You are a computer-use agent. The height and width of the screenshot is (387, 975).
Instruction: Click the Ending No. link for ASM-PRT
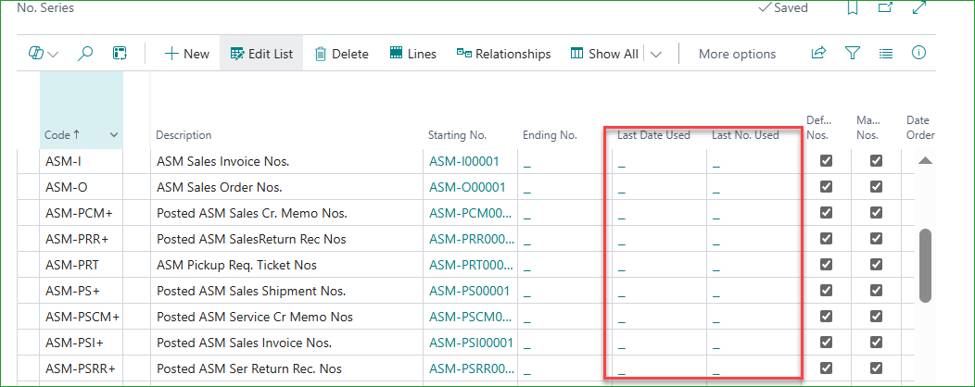[527, 269]
